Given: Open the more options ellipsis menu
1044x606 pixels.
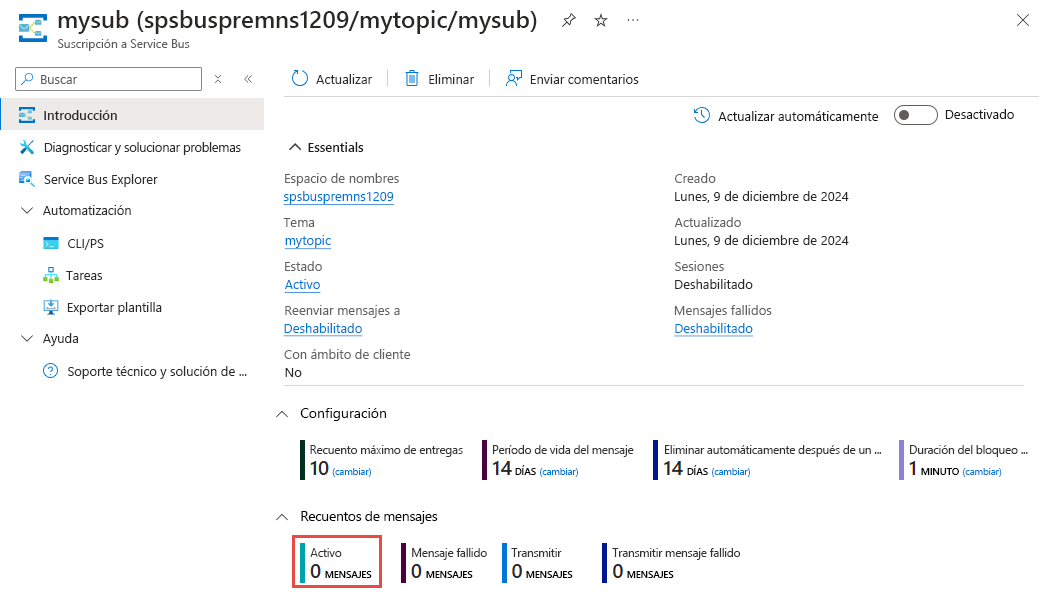Looking at the screenshot, I should coord(633,21).
